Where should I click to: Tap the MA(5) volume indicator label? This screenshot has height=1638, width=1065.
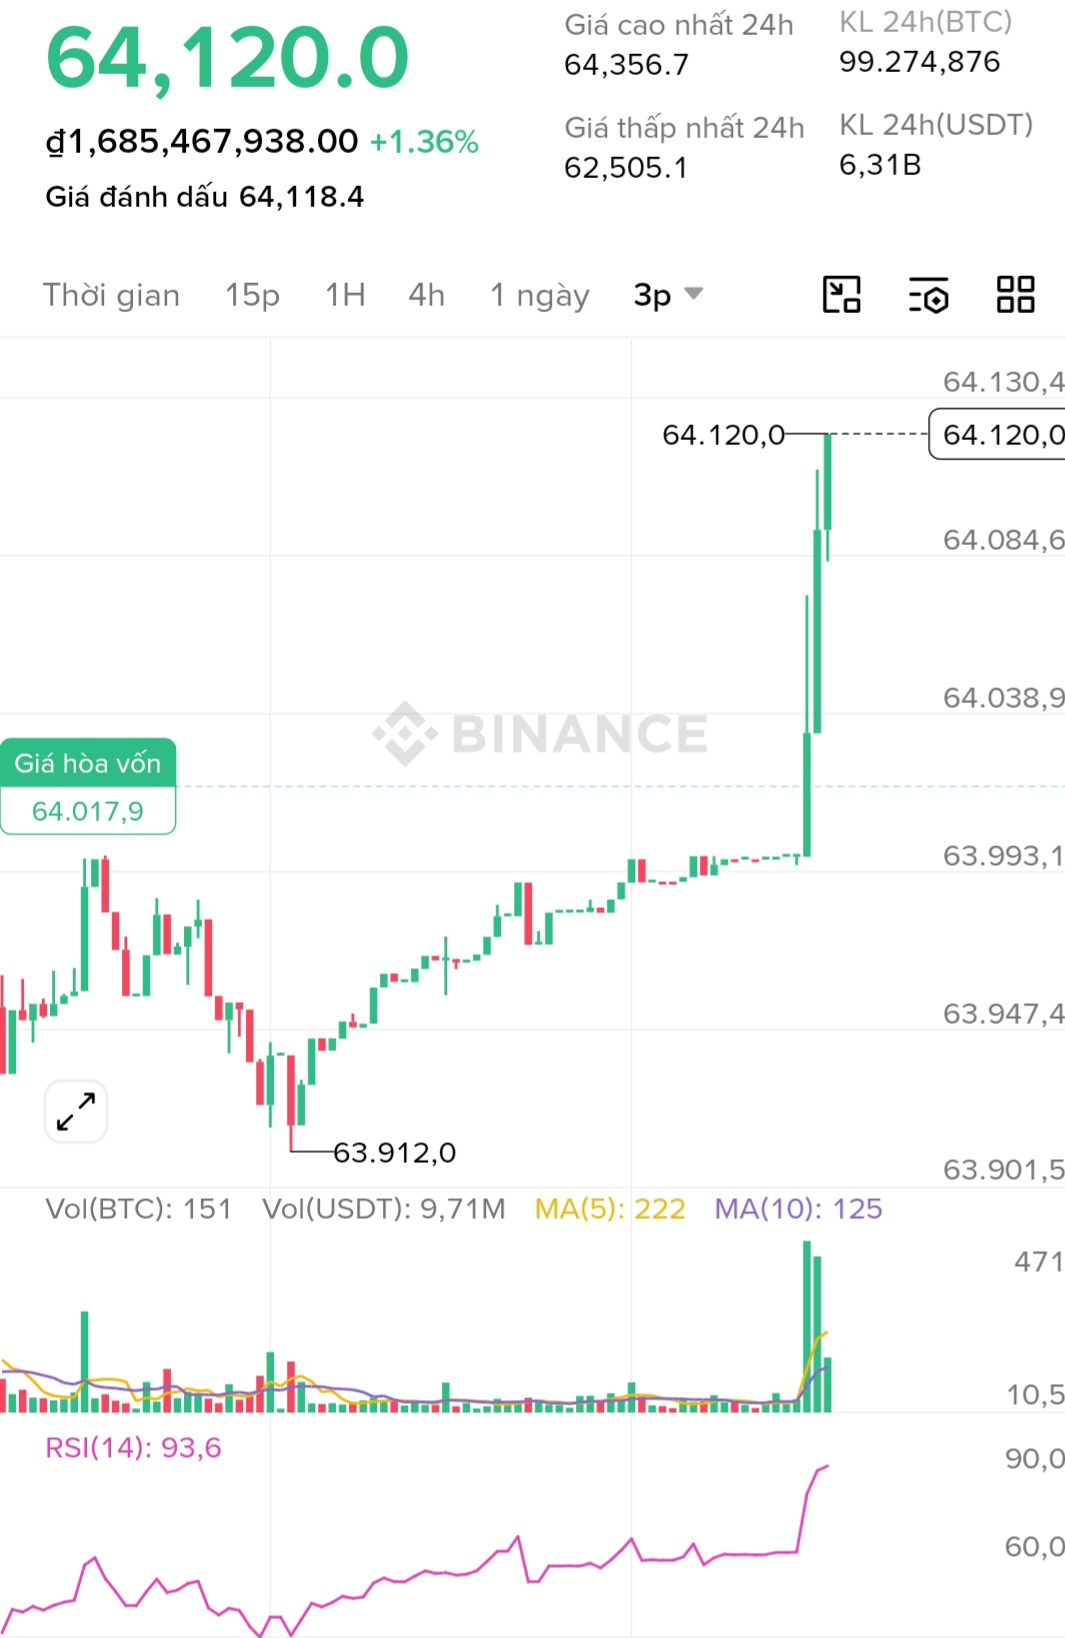(610, 1209)
